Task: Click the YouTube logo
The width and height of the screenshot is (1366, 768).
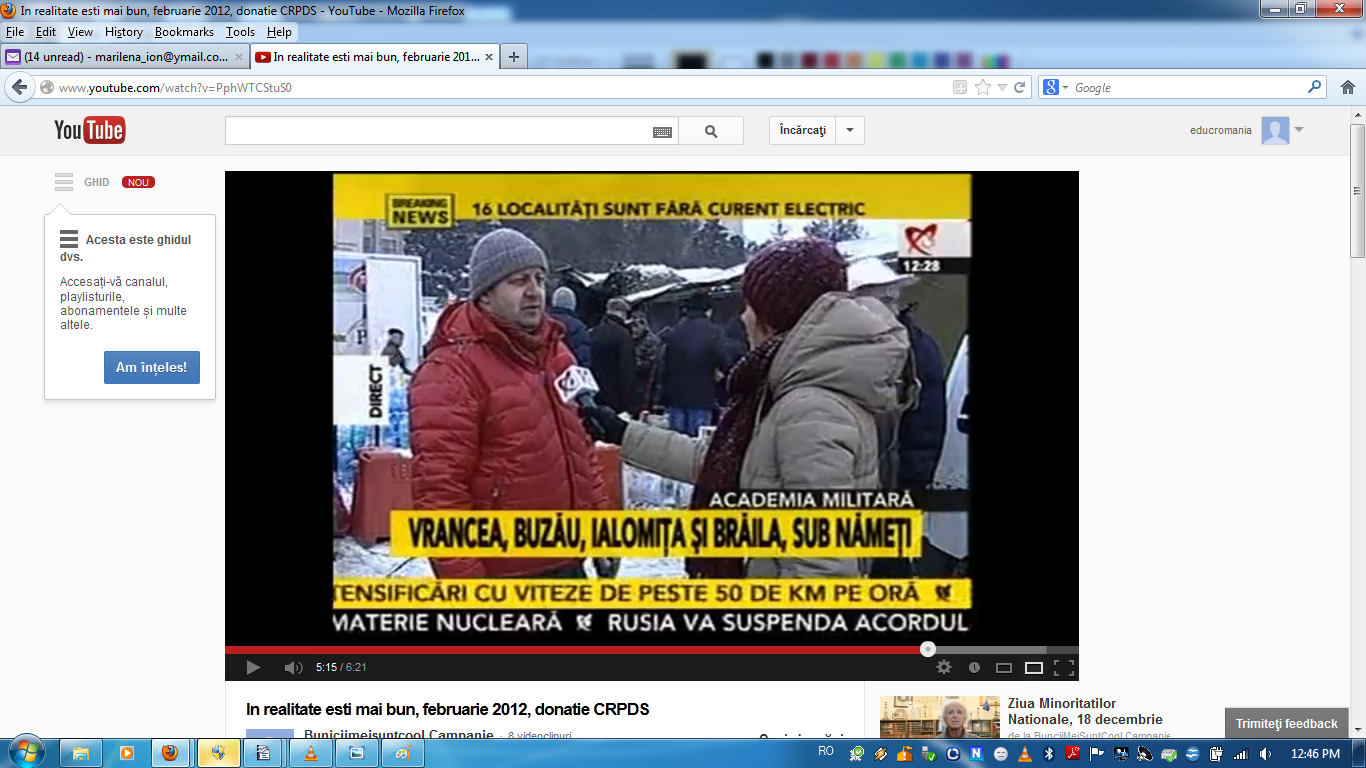Action: (x=90, y=130)
